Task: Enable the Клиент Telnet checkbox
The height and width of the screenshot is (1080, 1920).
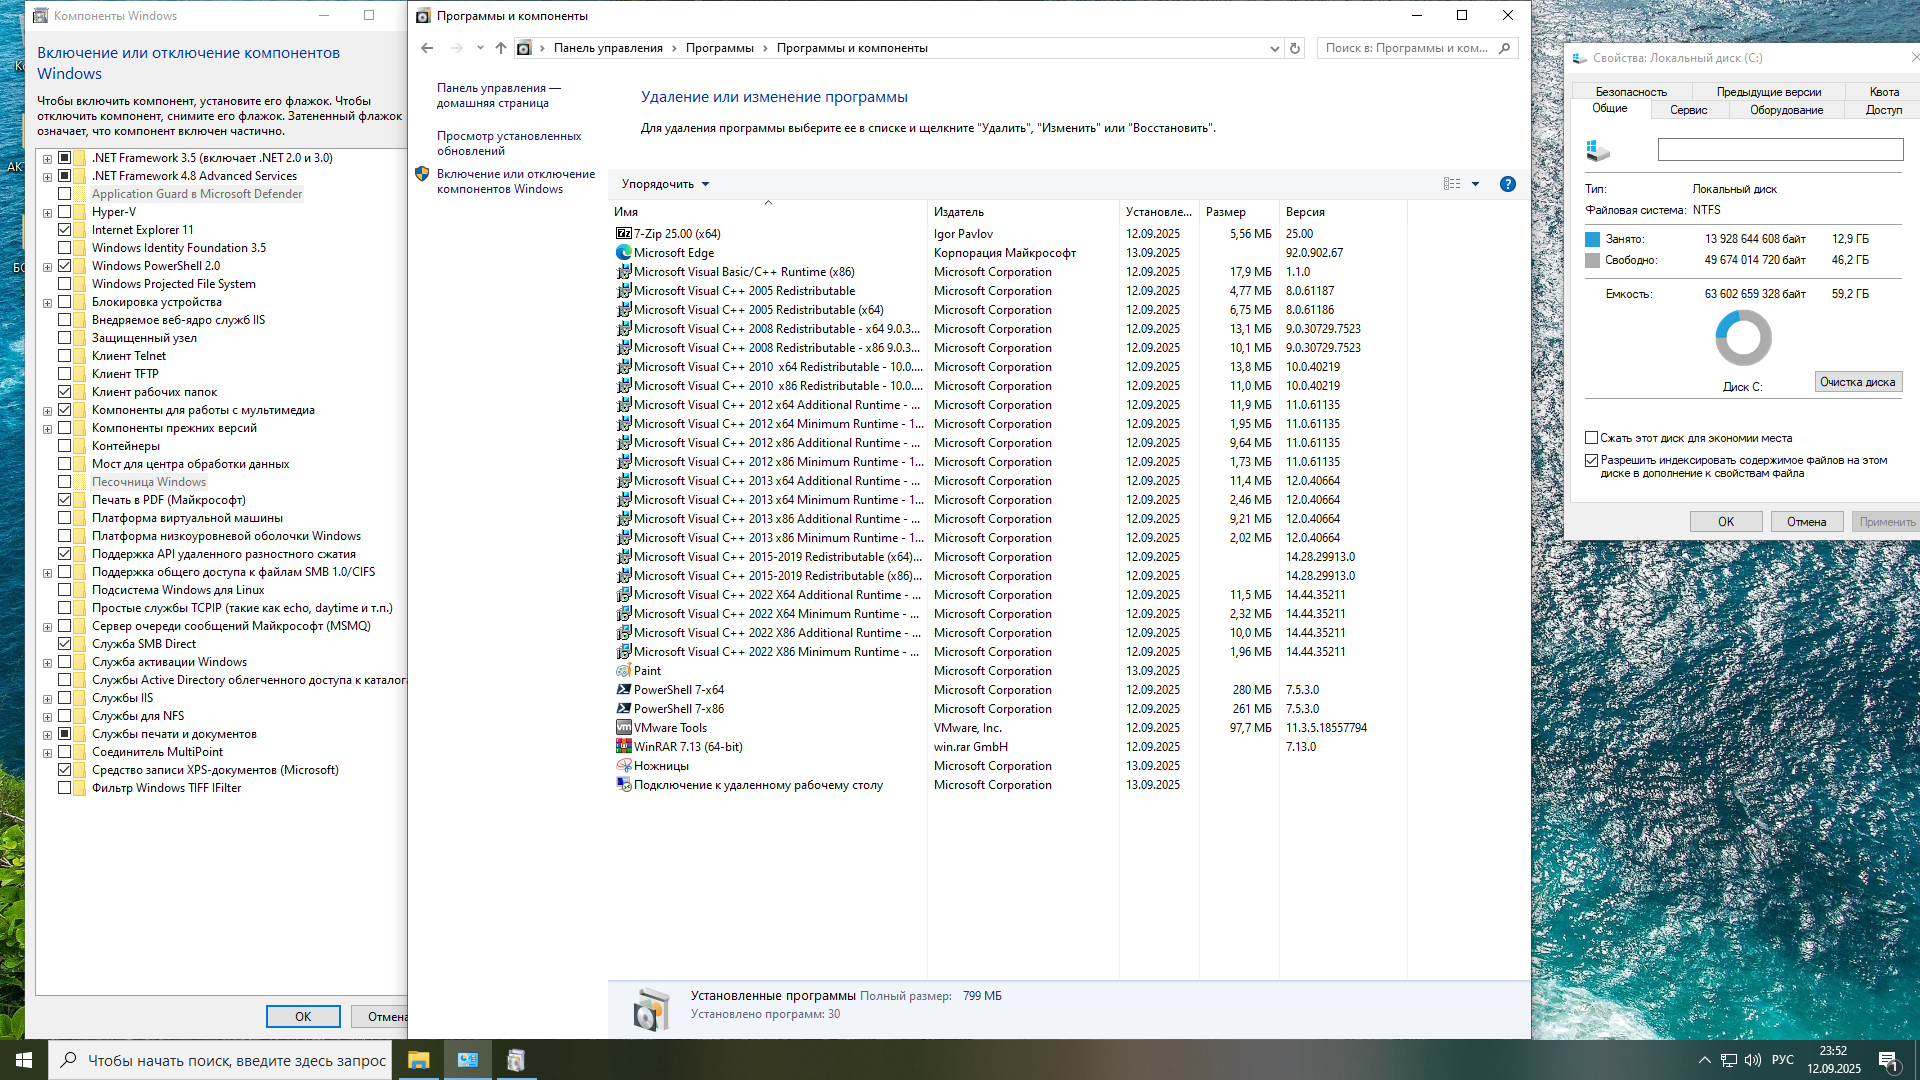Action: 65,356
